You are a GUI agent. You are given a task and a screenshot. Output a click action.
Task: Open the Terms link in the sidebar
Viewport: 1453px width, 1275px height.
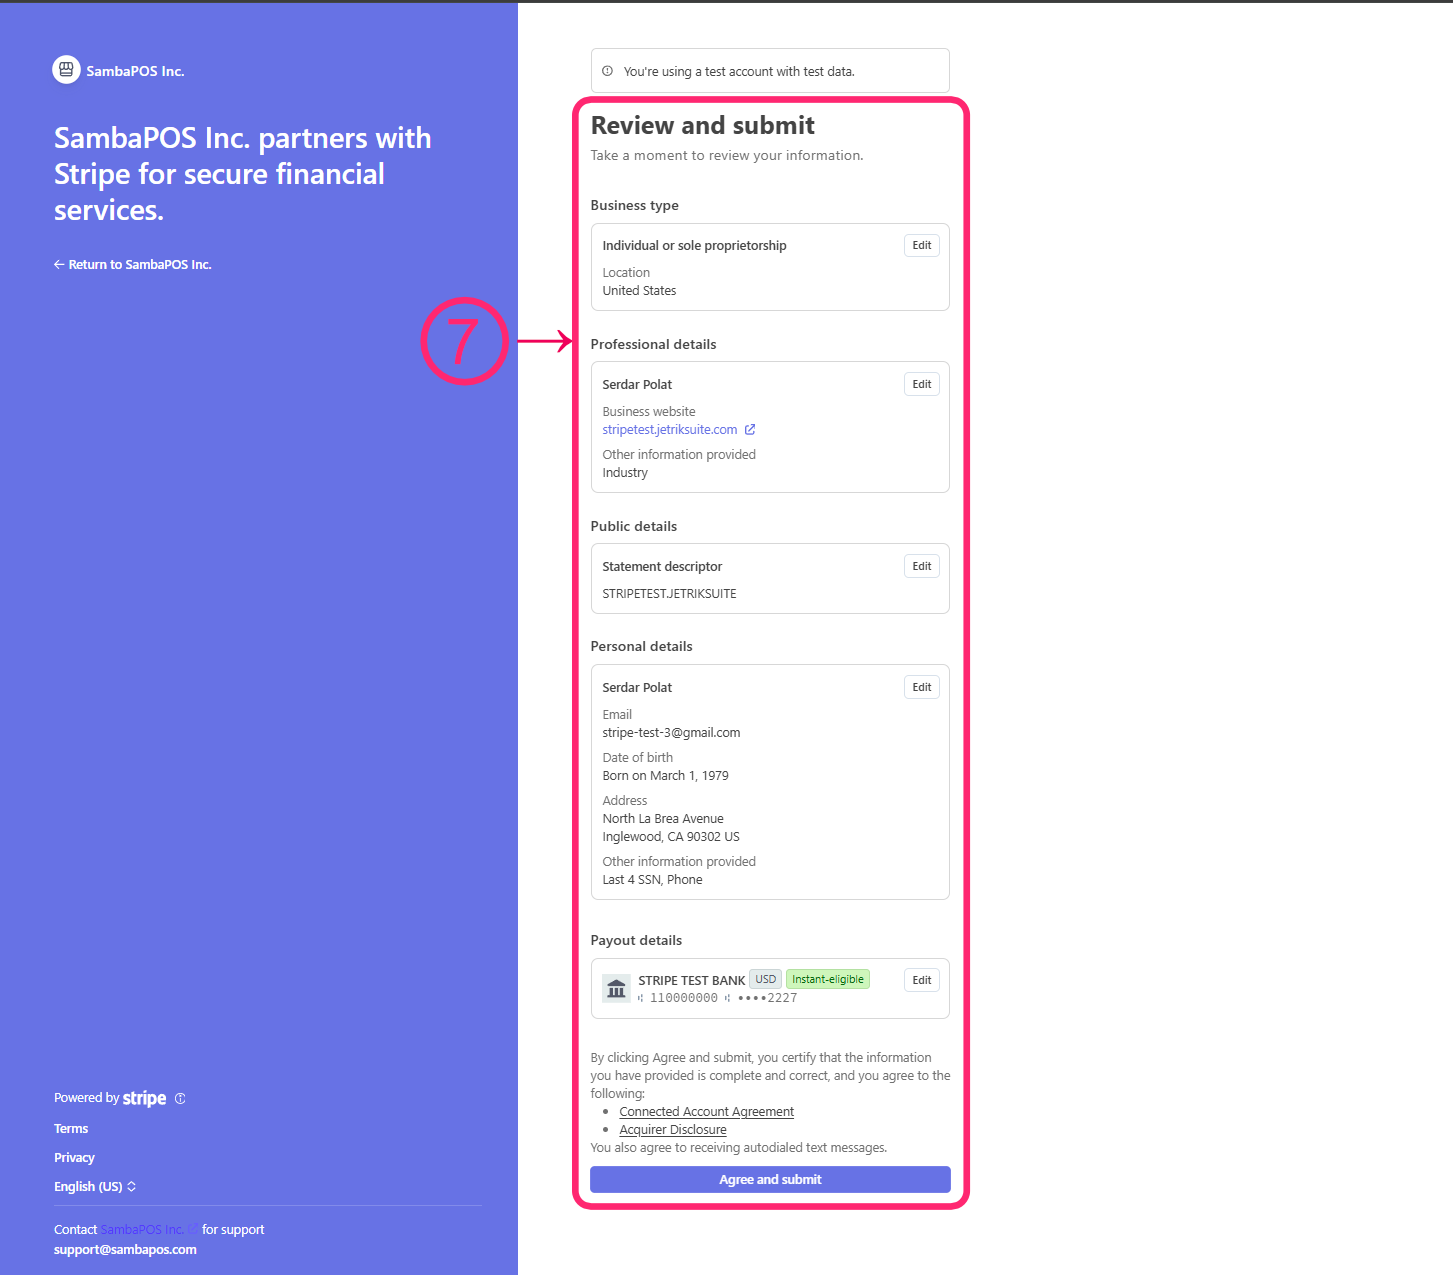pos(71,1129)
